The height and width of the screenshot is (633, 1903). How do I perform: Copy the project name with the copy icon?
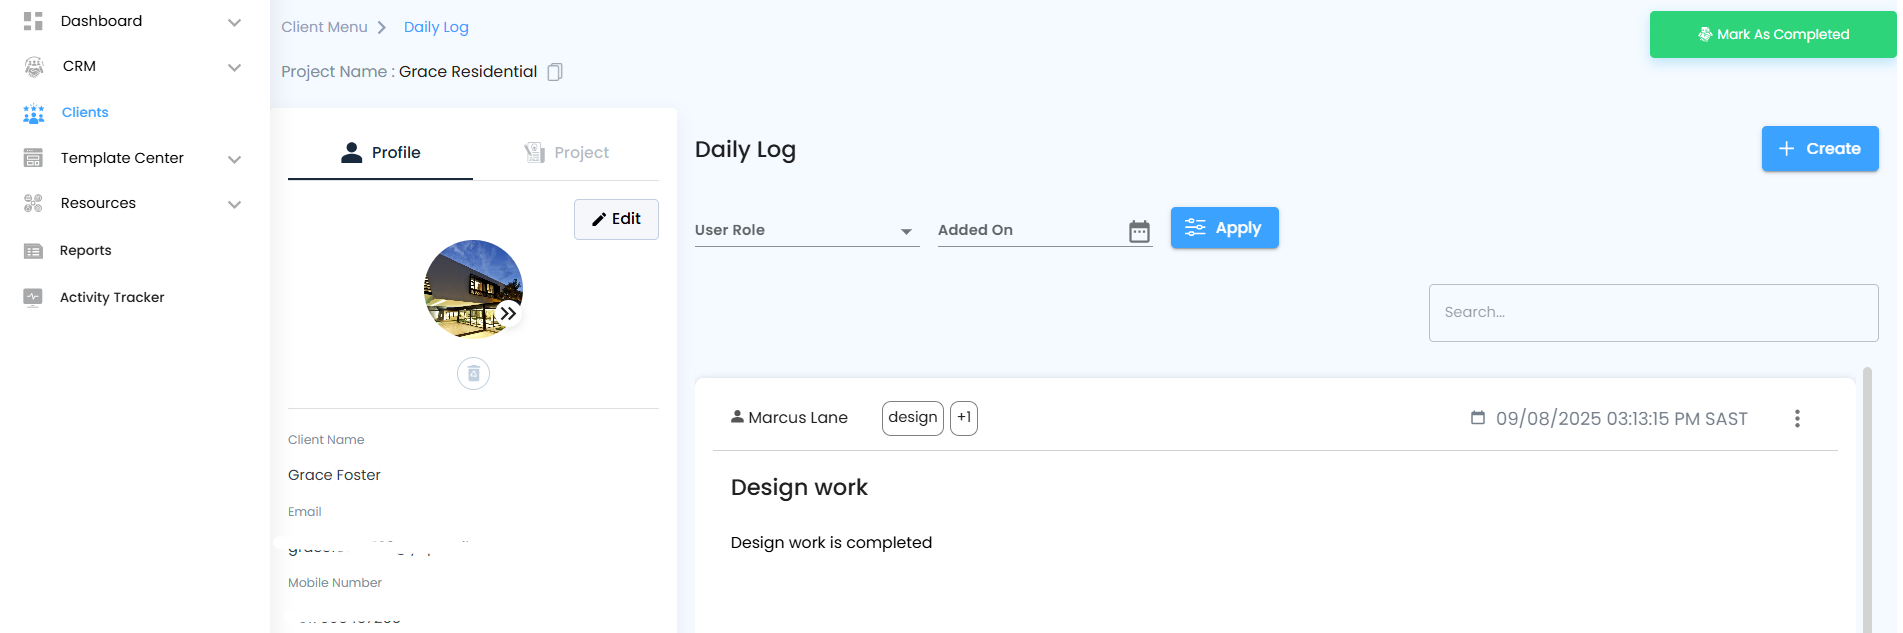click(x=555, y=72)
